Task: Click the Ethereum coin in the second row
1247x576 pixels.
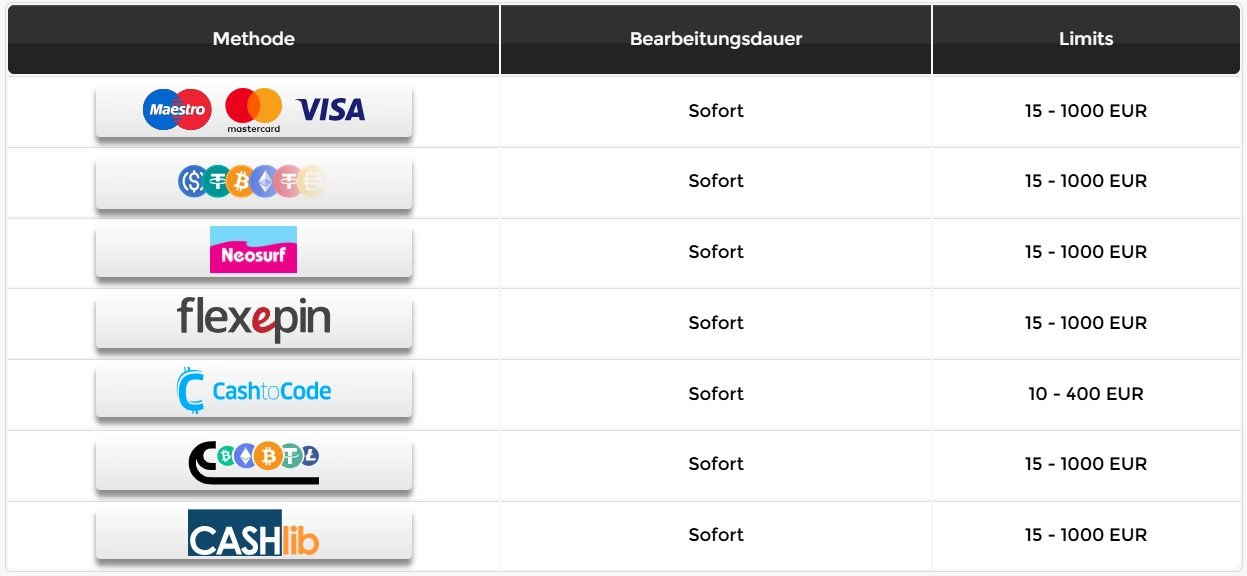Action: (x=265, y=181)
